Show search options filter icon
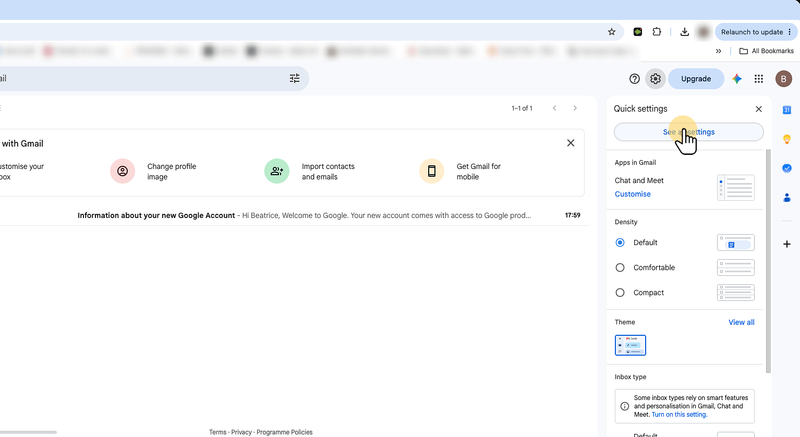800x437 pixels. click(294, 78)
